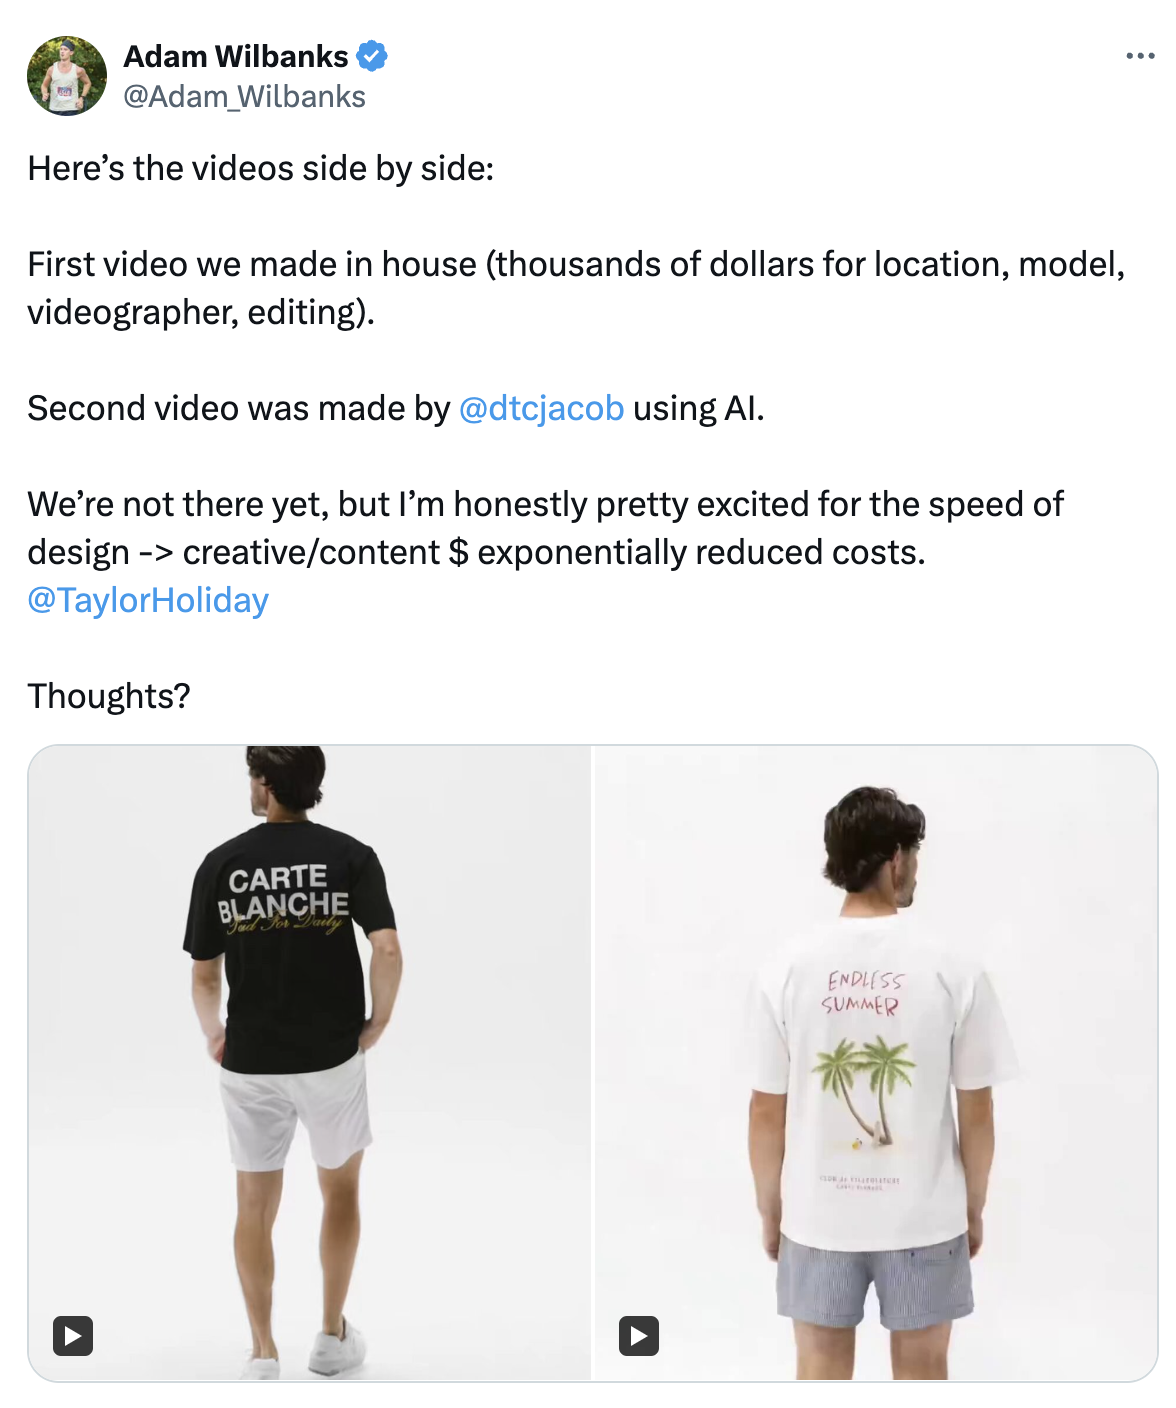Click the "First video we made in house" paragraph
This screenshot has width=1176, height=1408.
click(x=576, y=288)
